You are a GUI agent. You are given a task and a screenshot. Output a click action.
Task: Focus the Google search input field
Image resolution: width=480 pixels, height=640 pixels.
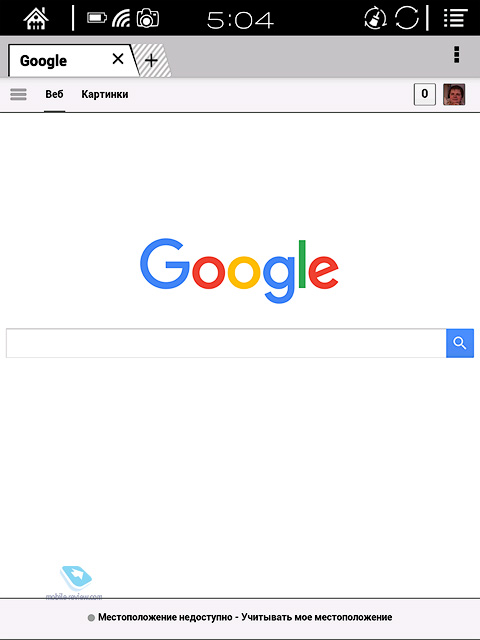tap(226, 343)
